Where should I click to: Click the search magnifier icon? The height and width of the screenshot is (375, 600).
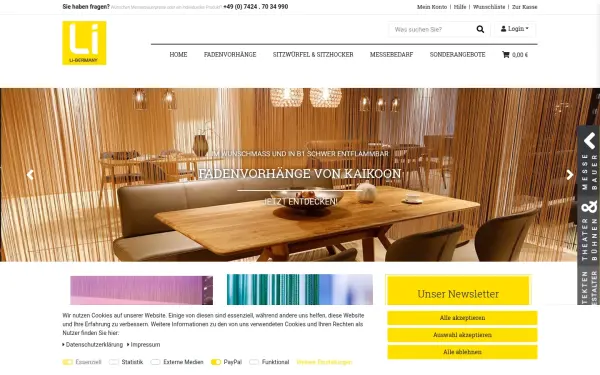click(x=480, y=29)
